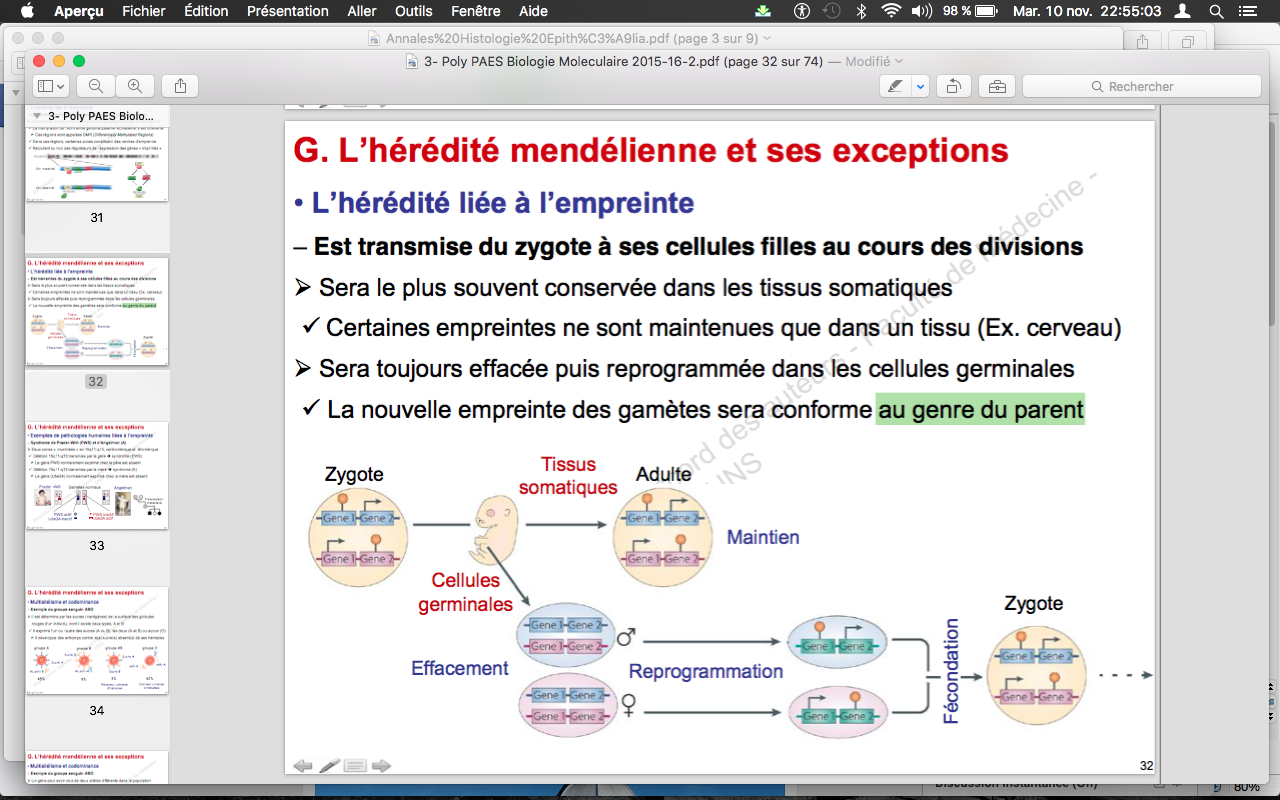Collapse the 3- Poly PAES Biolo sidebar triangle

coord(37,116)
